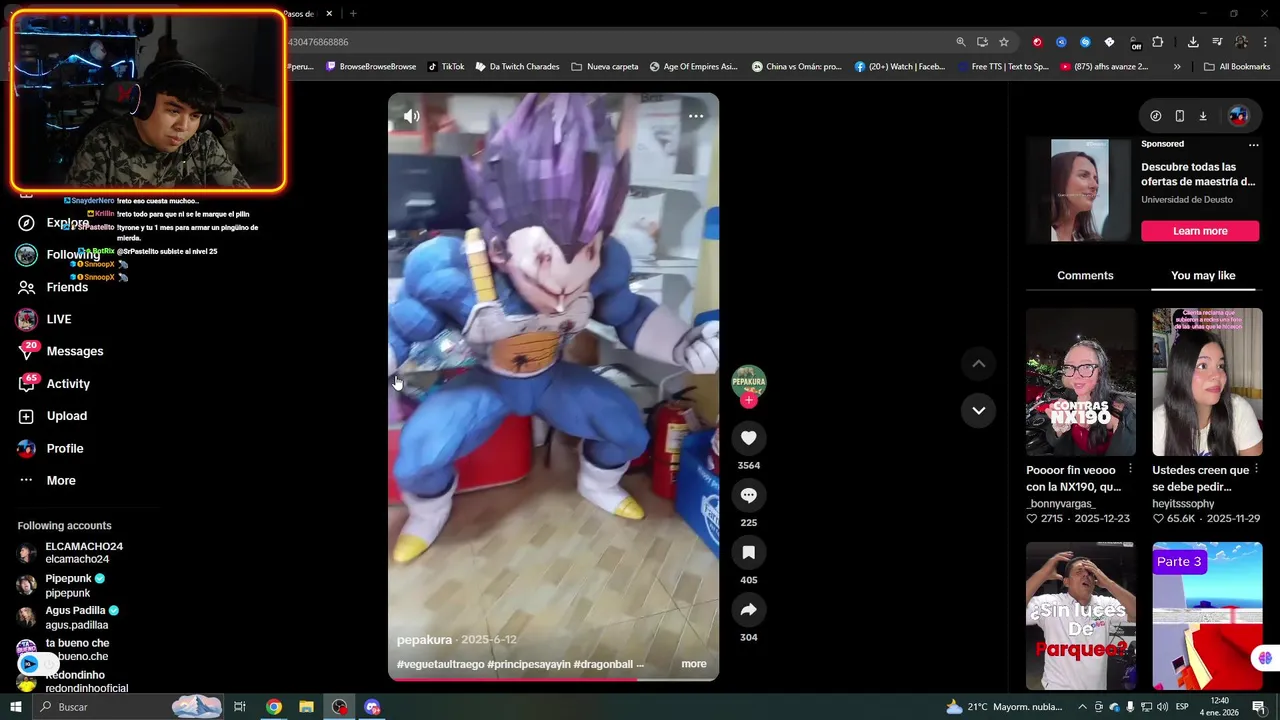Expand hidden bookmarks with double chevron

[x=1177, y=67]
